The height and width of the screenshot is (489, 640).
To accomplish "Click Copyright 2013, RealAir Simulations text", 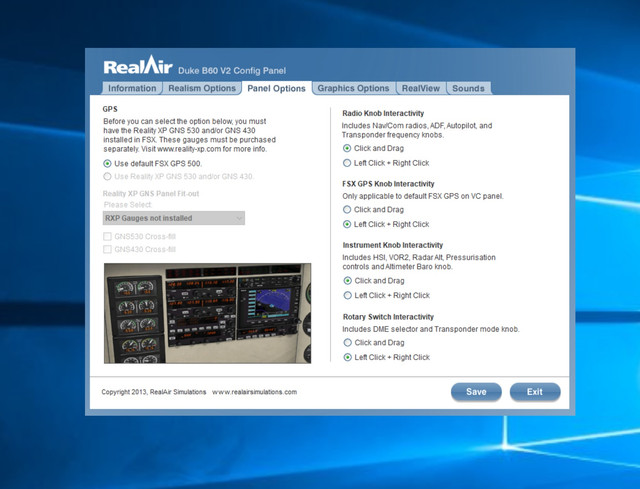I will (x=154, y=392).
